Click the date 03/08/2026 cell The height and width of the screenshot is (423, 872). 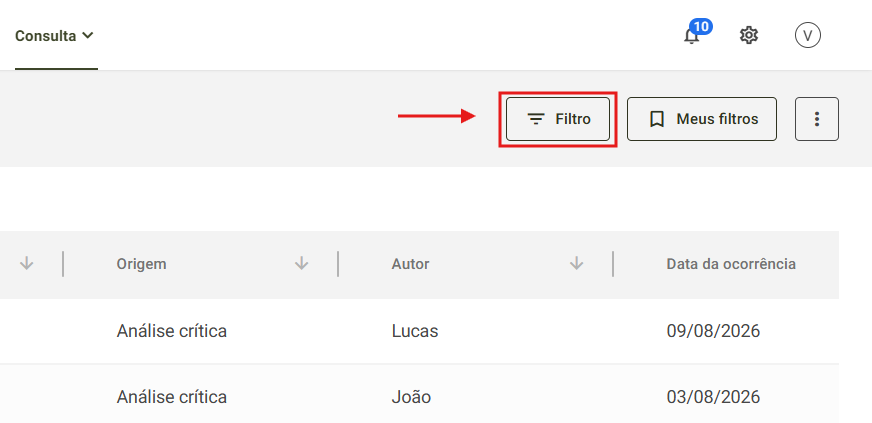(713, 397)
